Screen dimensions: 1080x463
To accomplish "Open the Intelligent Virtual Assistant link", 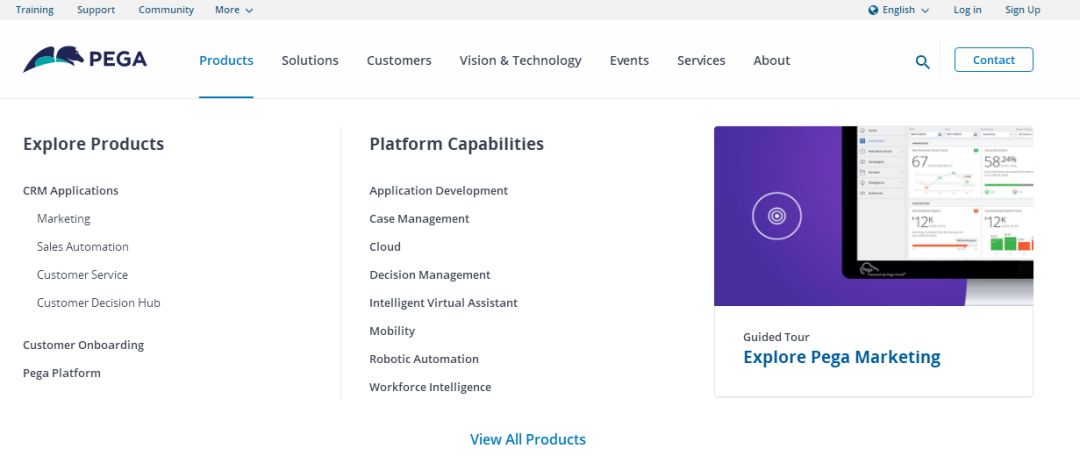I will click(x=443, y=303).
